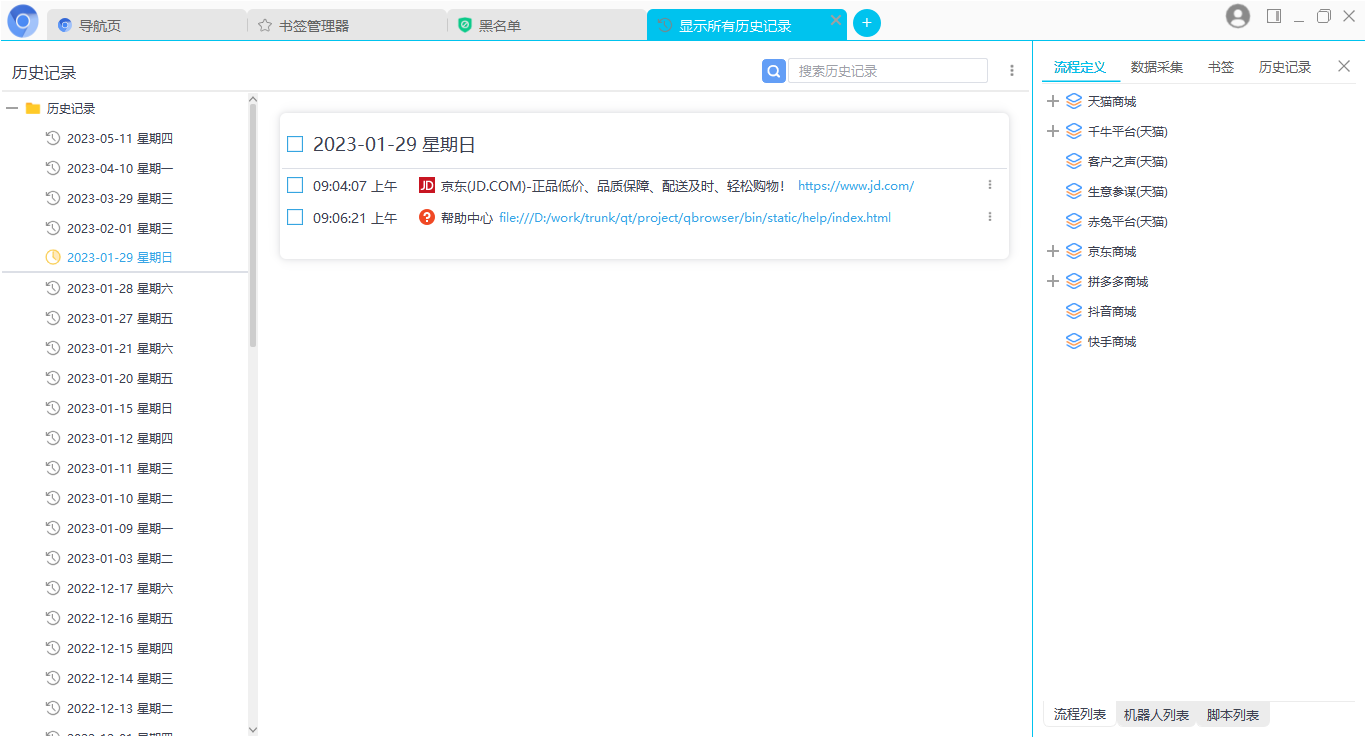The image size is (1366, 738).
Task: Check the 09:06:21 上午 entry checkbox
Action: pos(295,217)
